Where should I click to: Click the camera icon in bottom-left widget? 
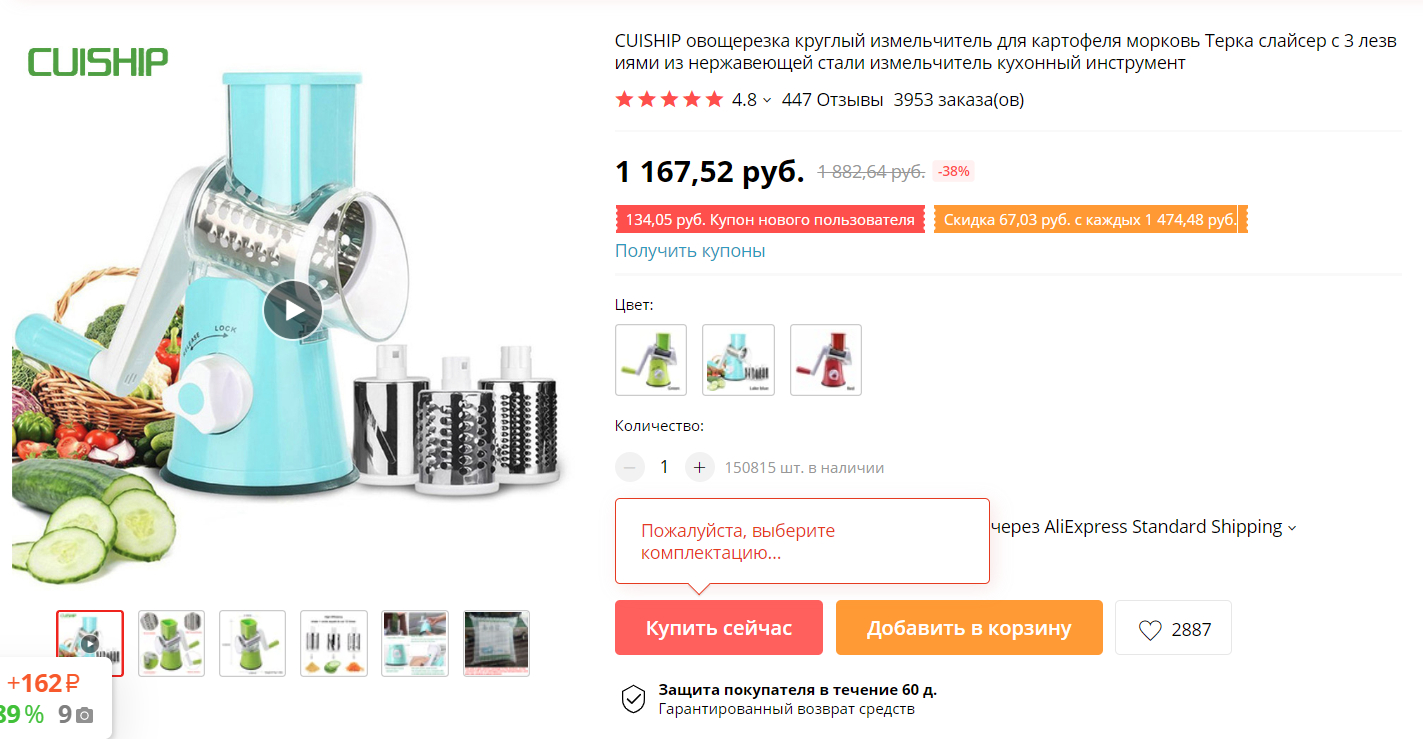tap(85, 715)
